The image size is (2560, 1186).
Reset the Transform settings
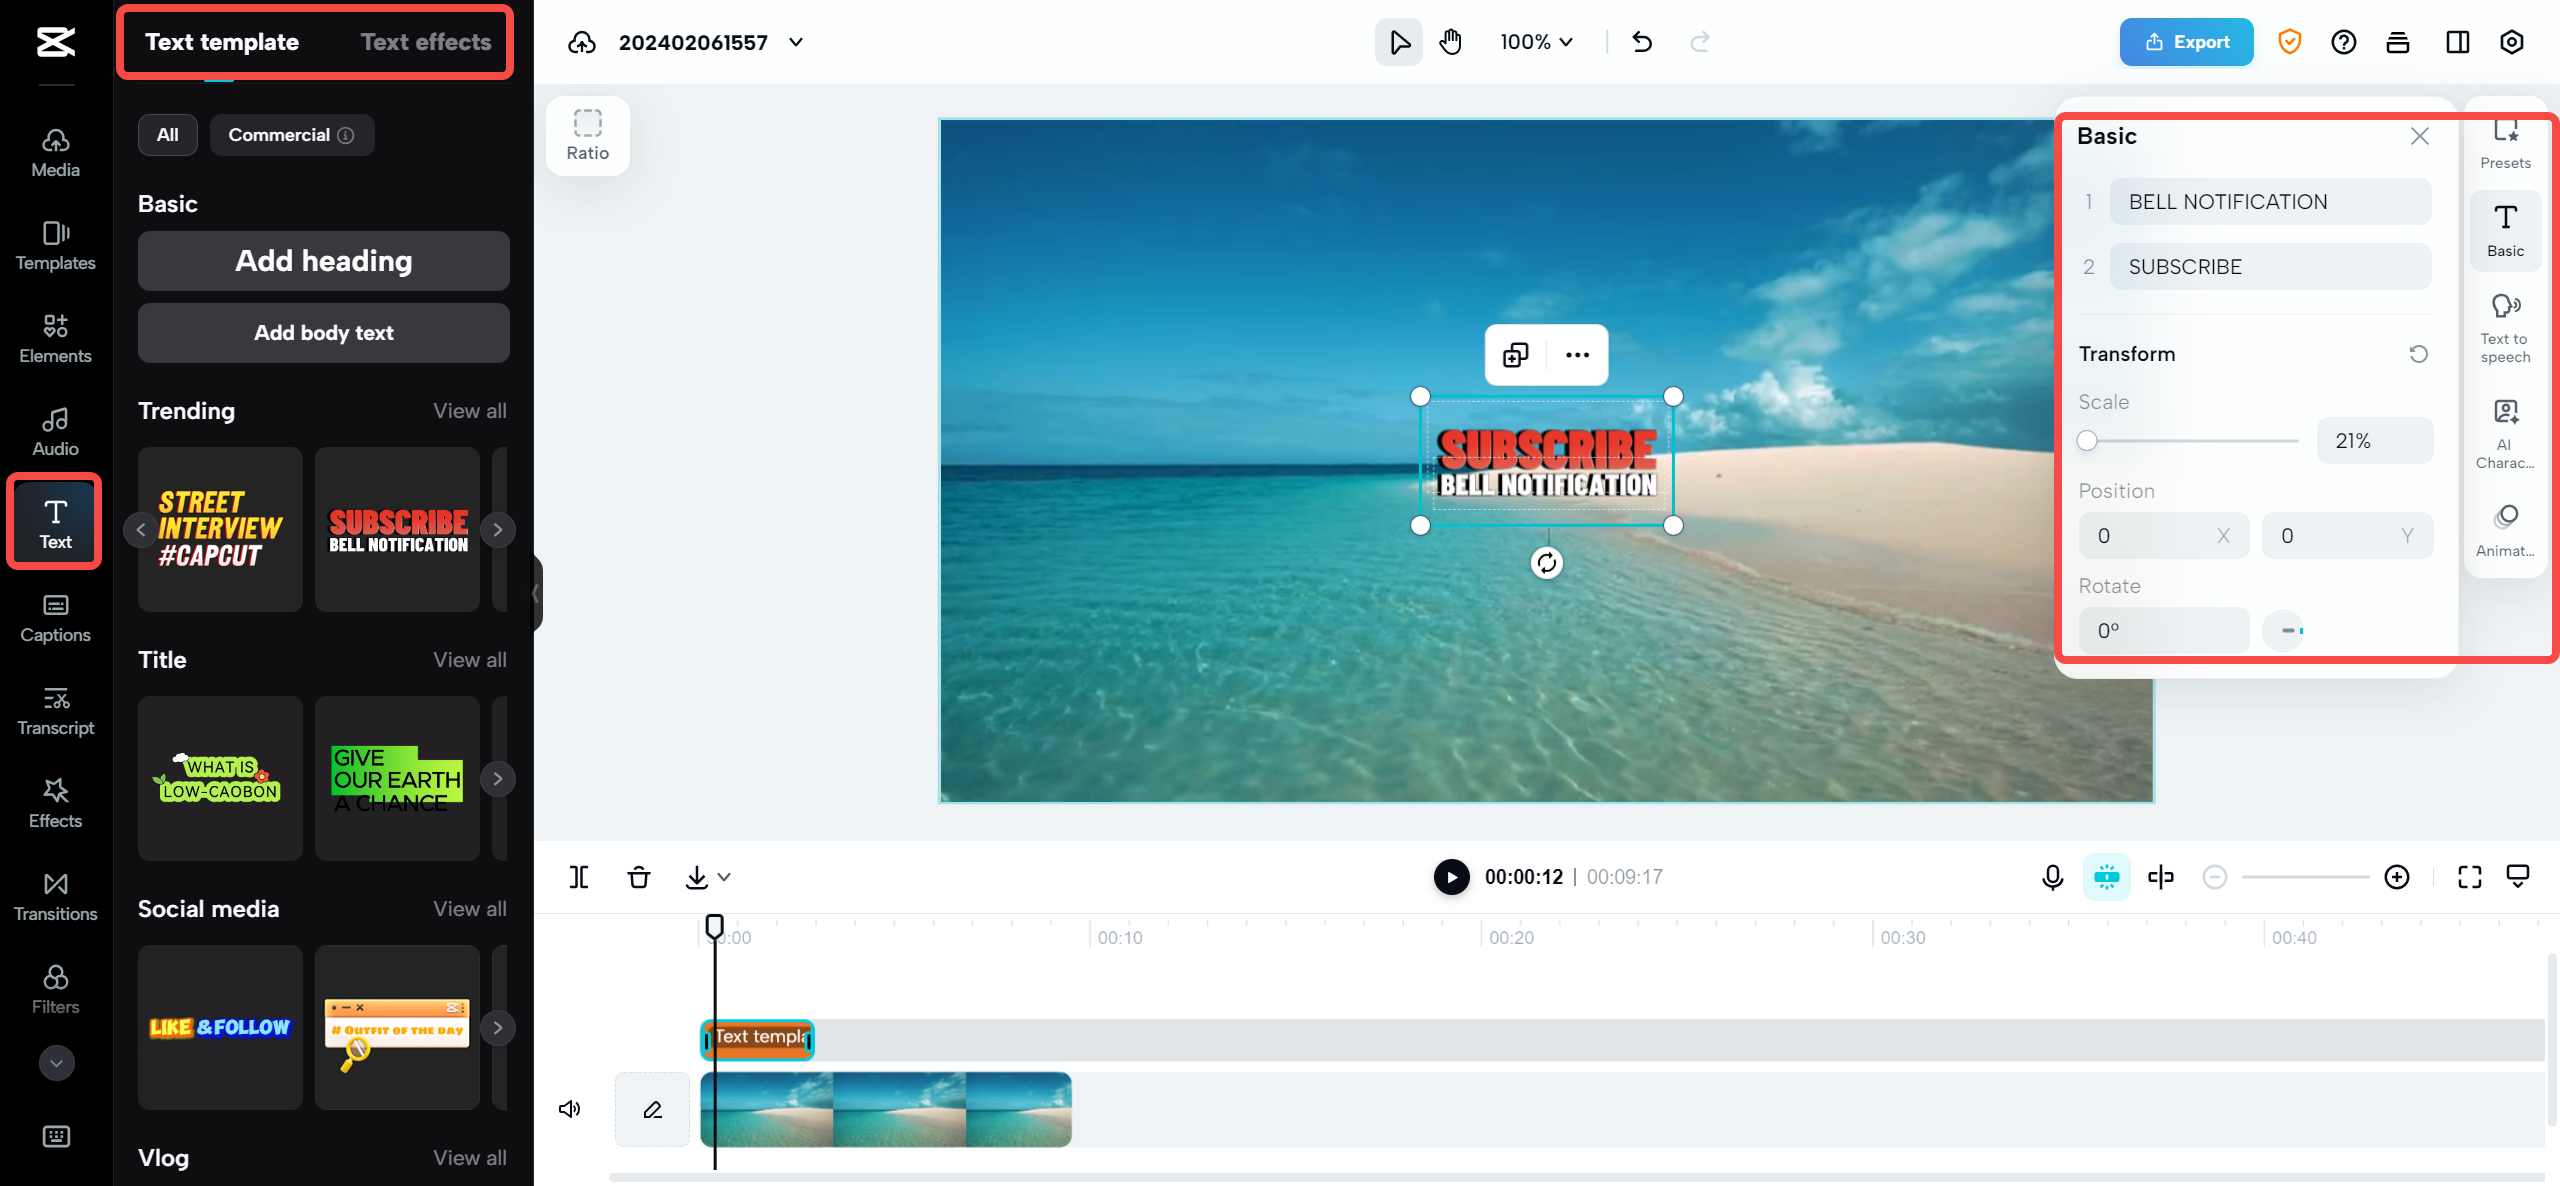tap(2417, 354)
